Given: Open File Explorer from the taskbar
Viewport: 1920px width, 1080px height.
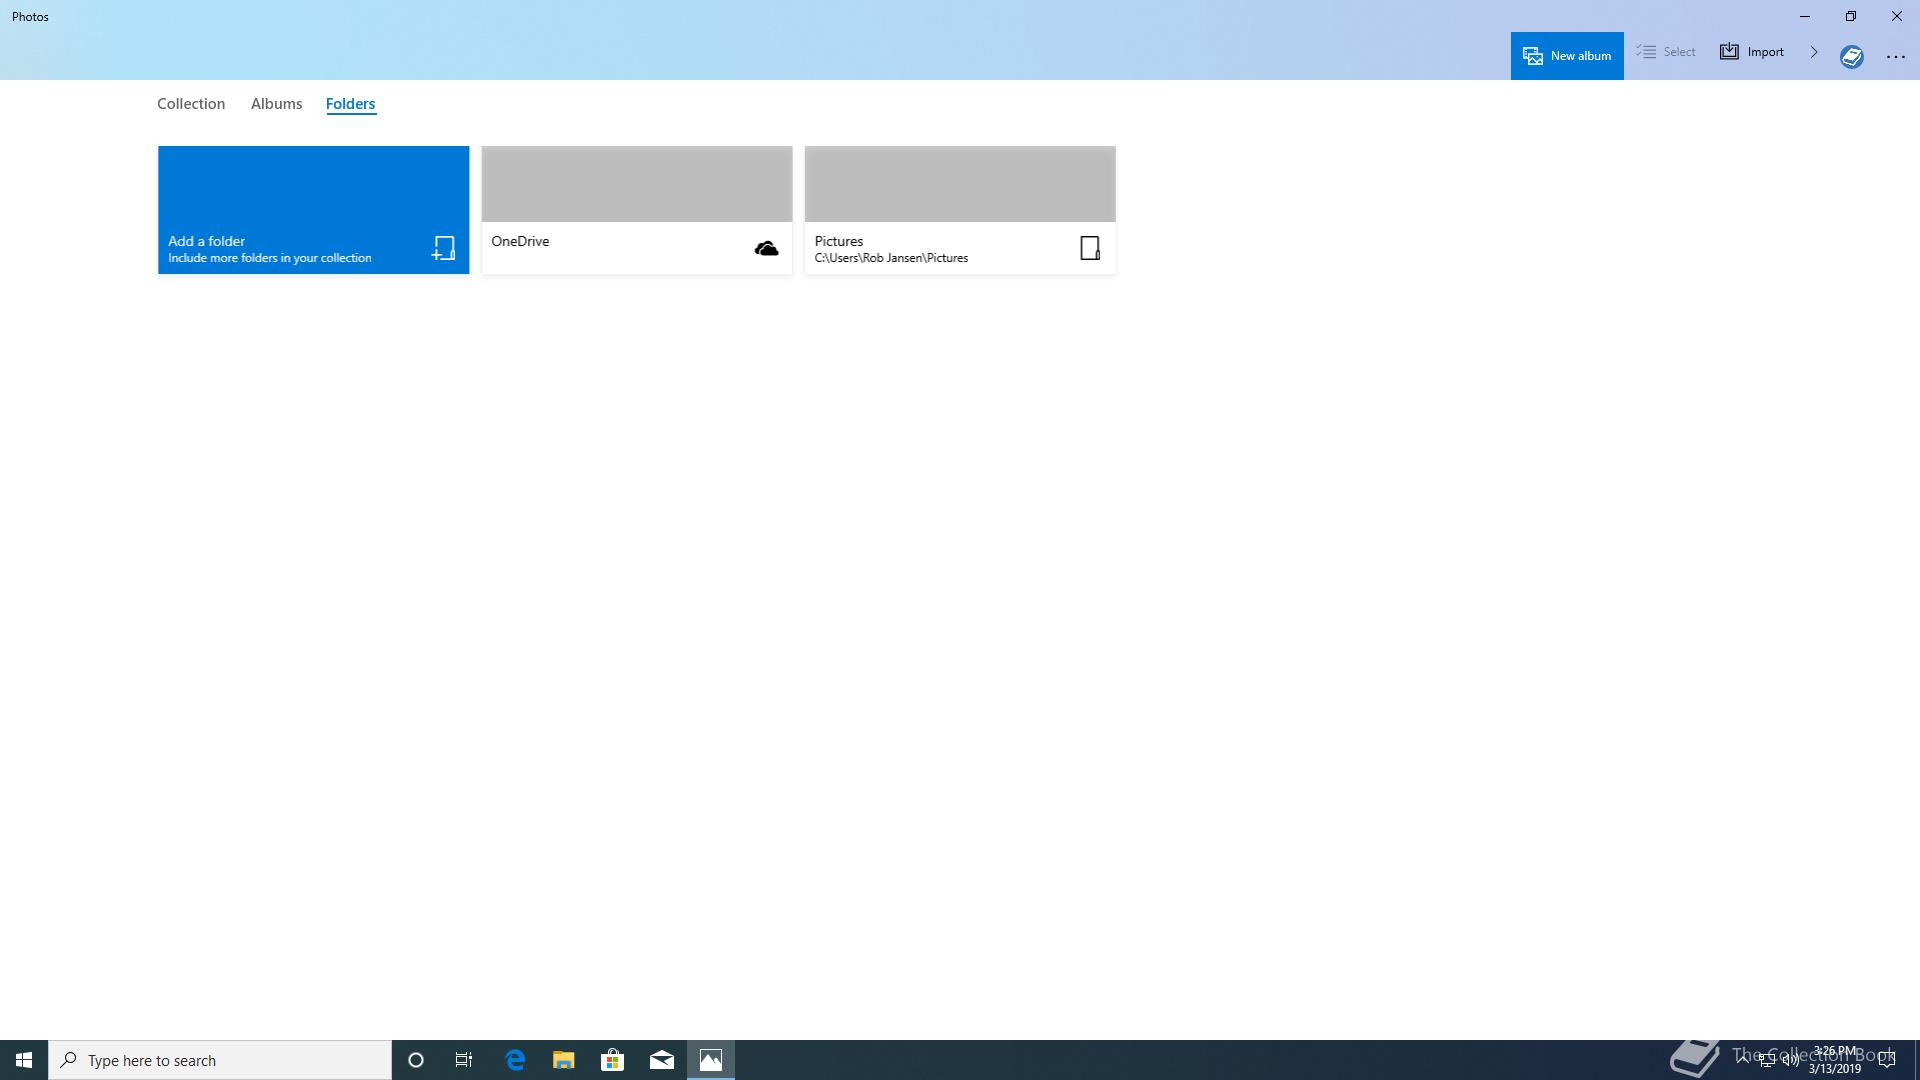Looking at the screenshot, I should [564, 1060].
